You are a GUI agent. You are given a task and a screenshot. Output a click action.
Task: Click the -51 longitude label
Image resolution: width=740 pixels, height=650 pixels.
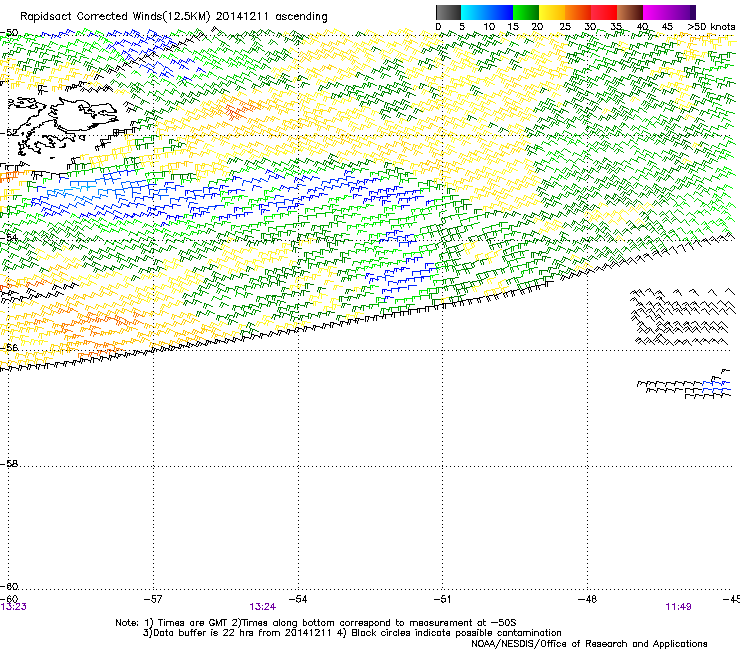(x=442, y=599)
